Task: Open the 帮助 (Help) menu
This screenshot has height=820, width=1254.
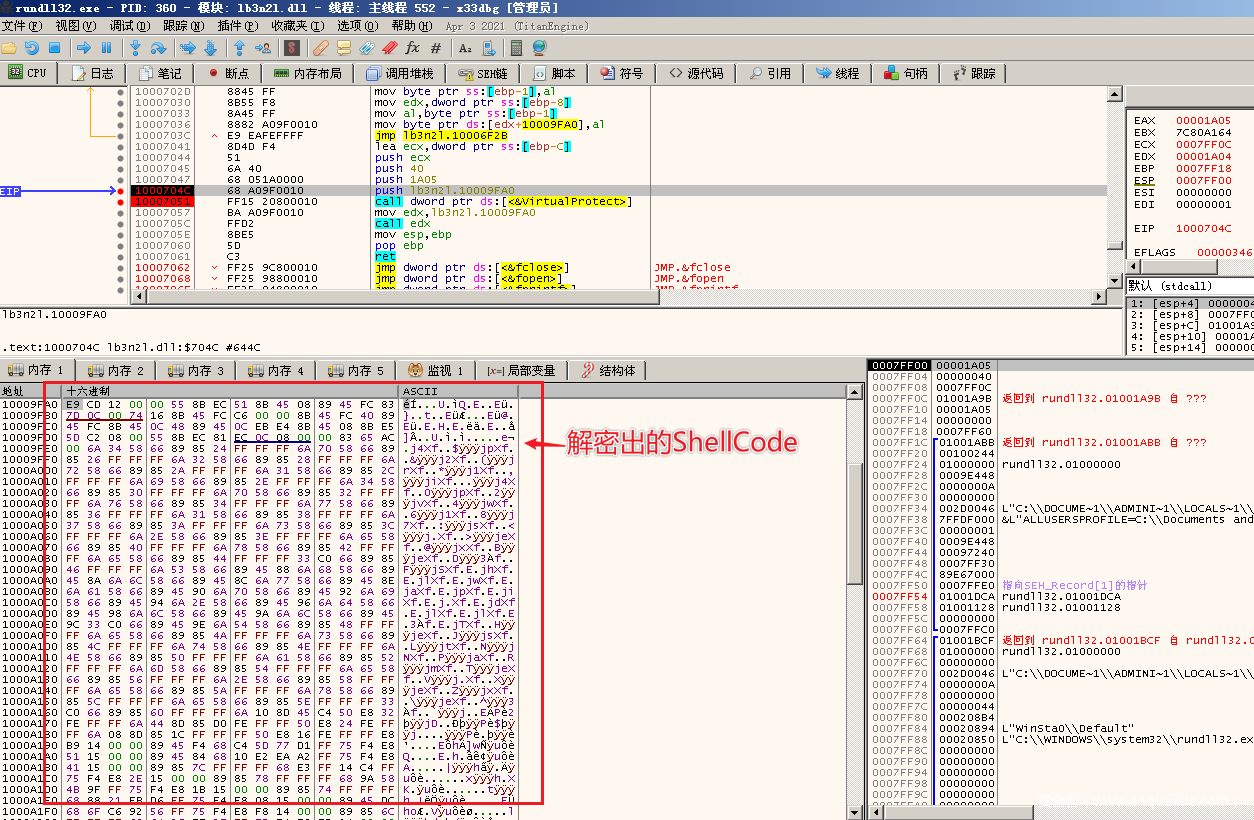Action: (413, 26)
